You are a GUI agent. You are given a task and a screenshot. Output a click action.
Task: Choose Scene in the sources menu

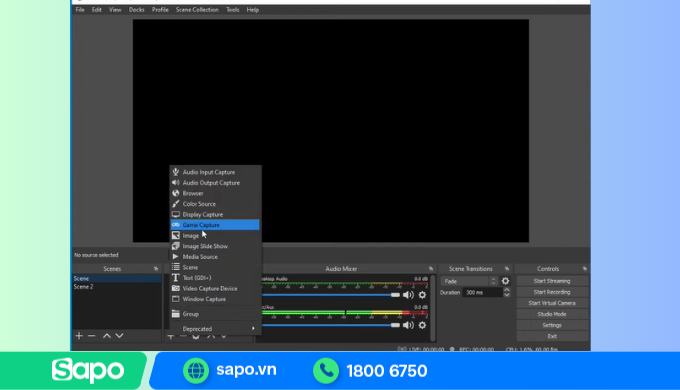(x=215, y=267)
